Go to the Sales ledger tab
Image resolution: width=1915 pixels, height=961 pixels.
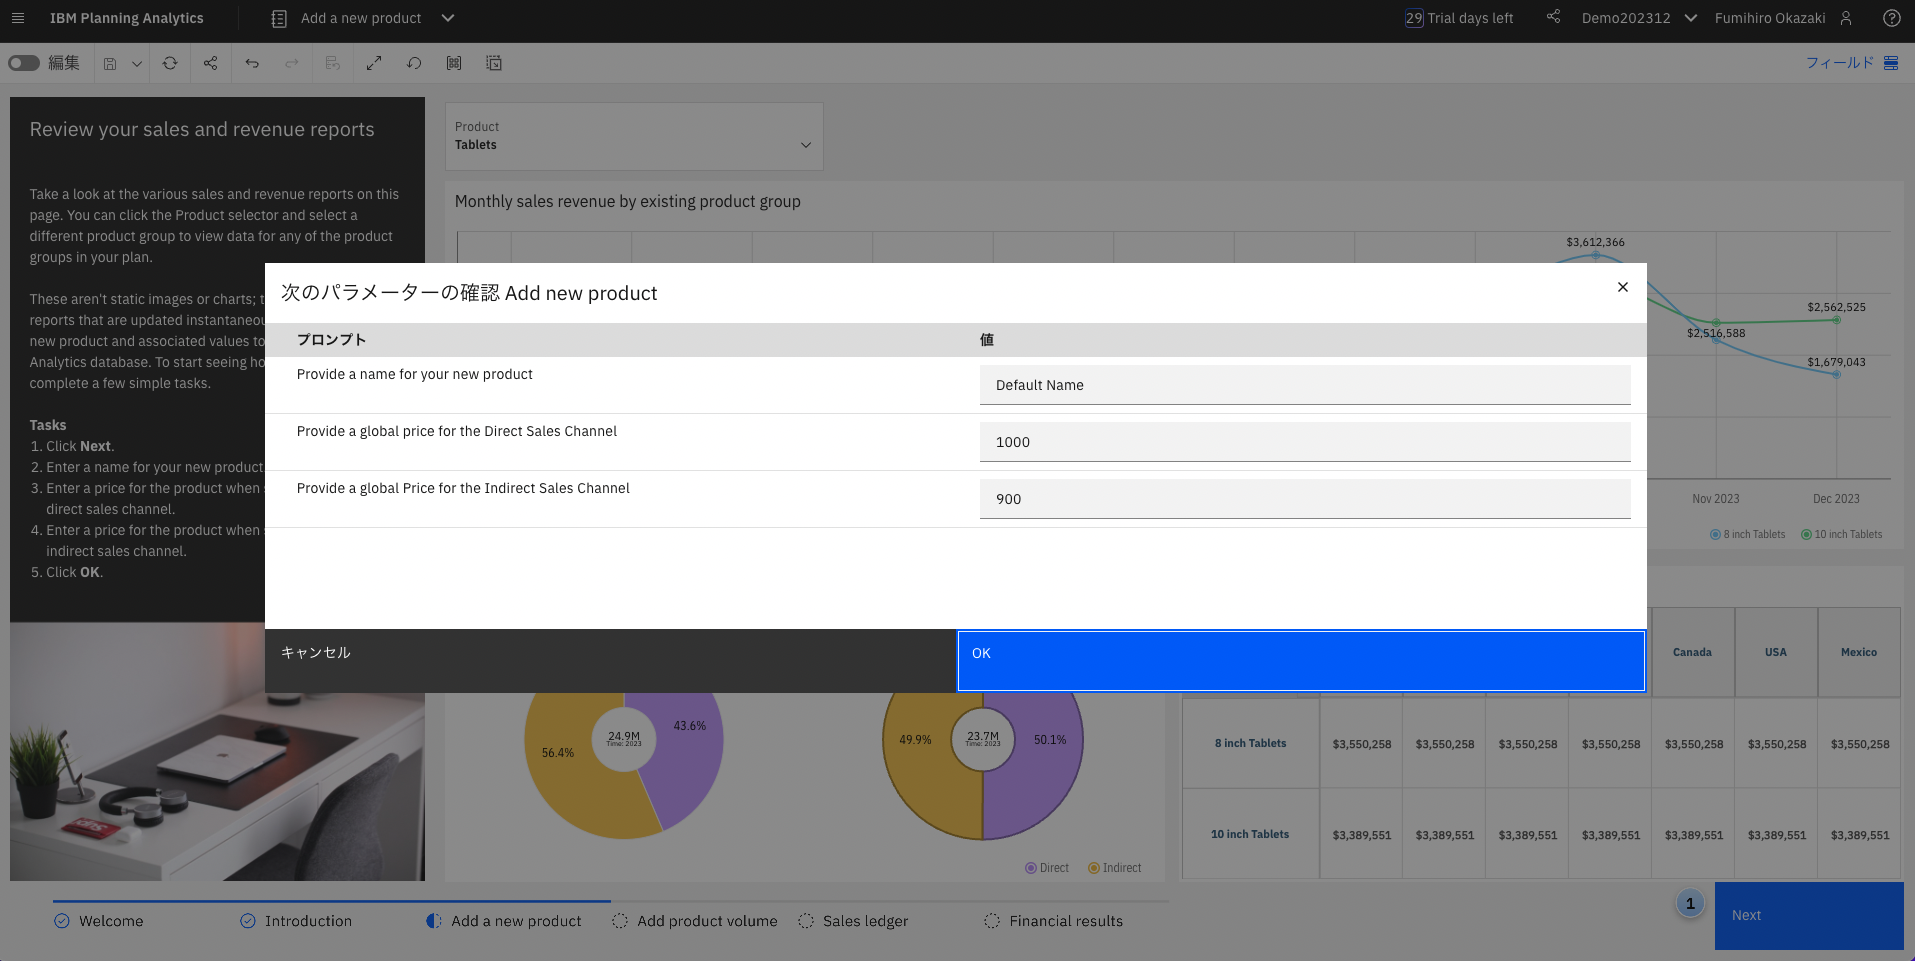pyautogui.click(x=853, y=921)
